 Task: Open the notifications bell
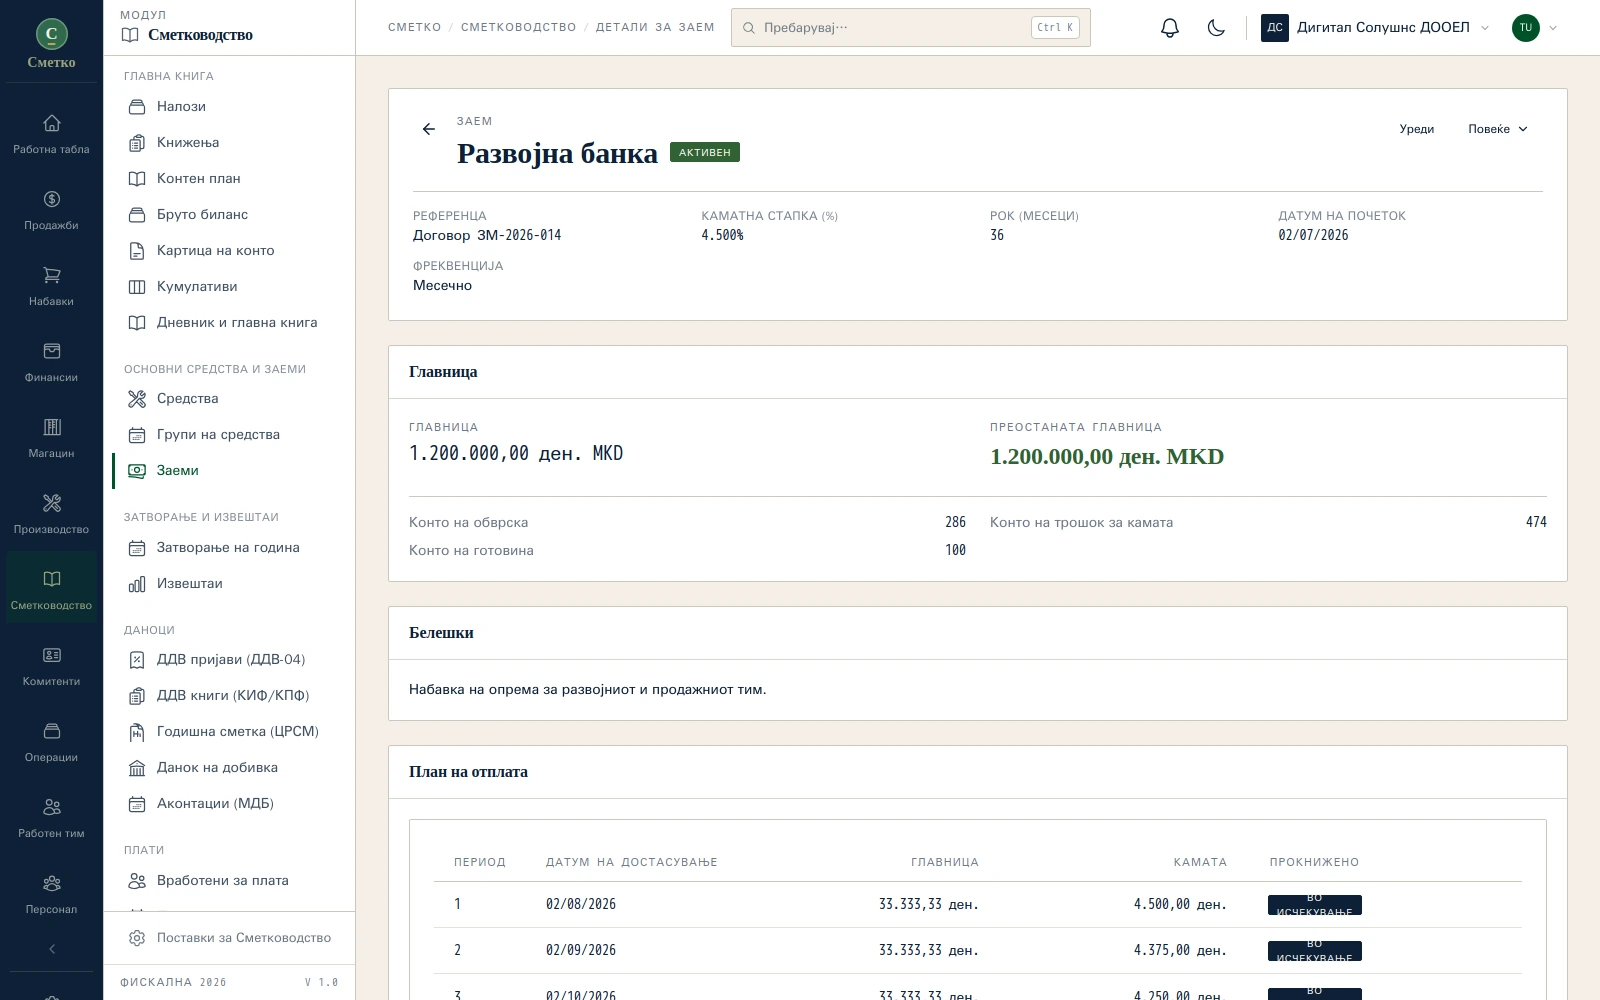[1170, 28]
